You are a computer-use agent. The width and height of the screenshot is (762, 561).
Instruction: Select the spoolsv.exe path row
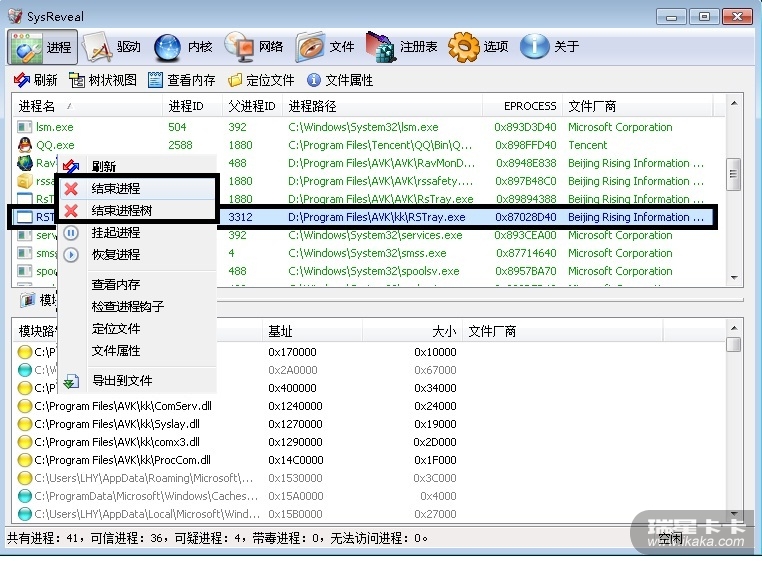pyautogui.click(x=369, y=271)
